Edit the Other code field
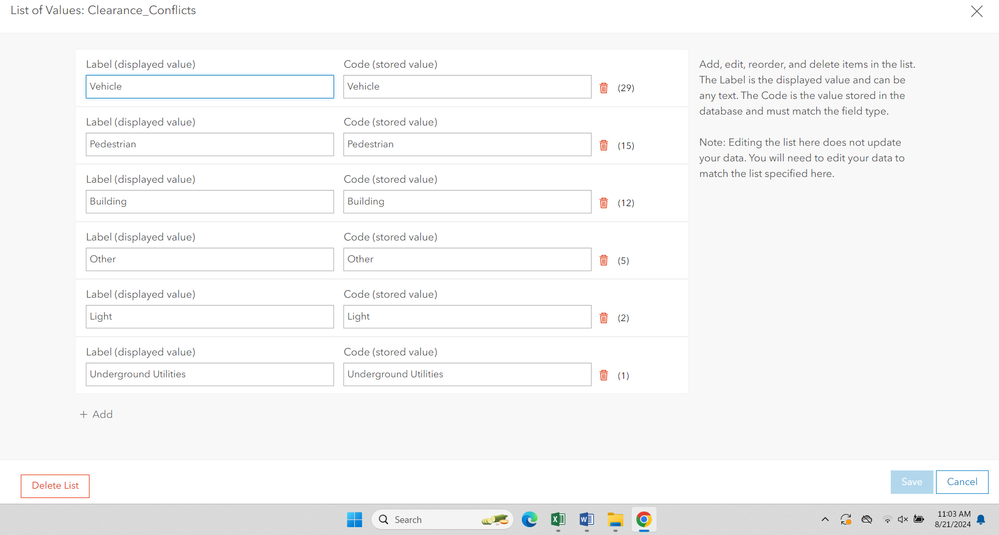Image resolution: width=999 pixels, height=535 pixels. (x=467, y=259)
